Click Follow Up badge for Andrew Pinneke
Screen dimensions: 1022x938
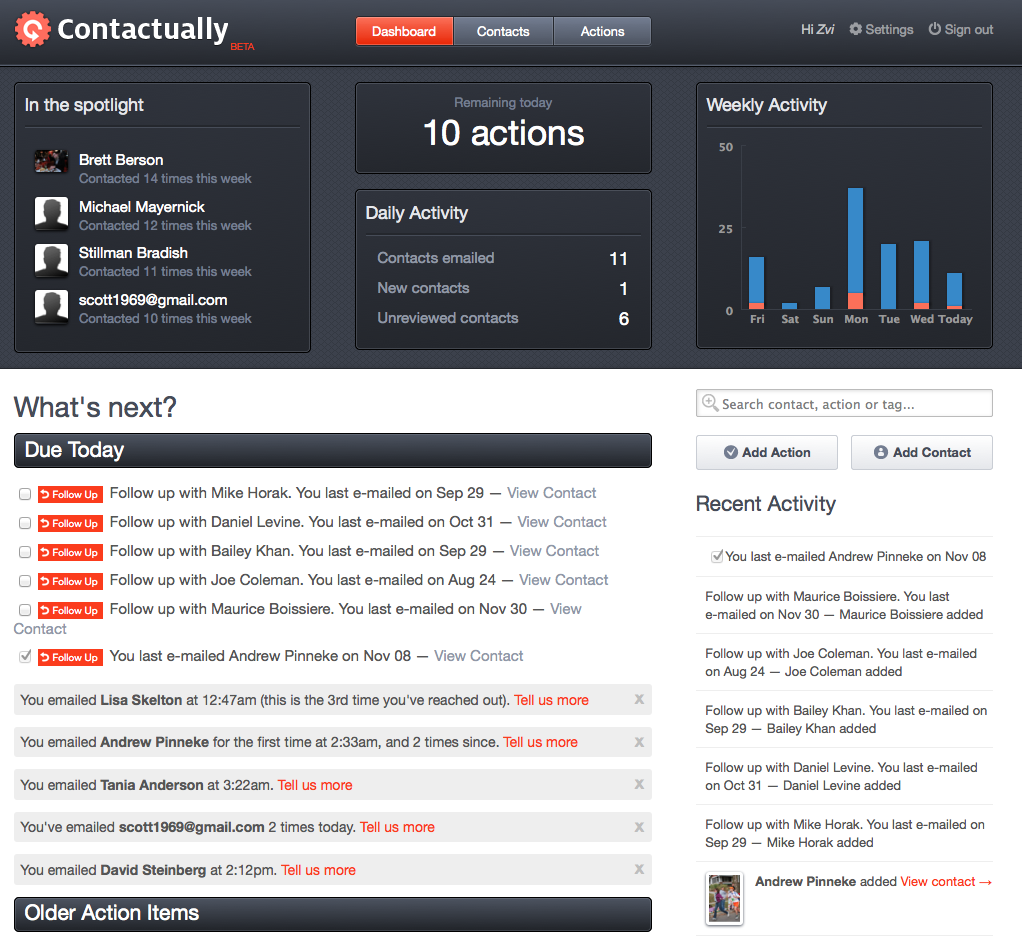pos(70,658)
